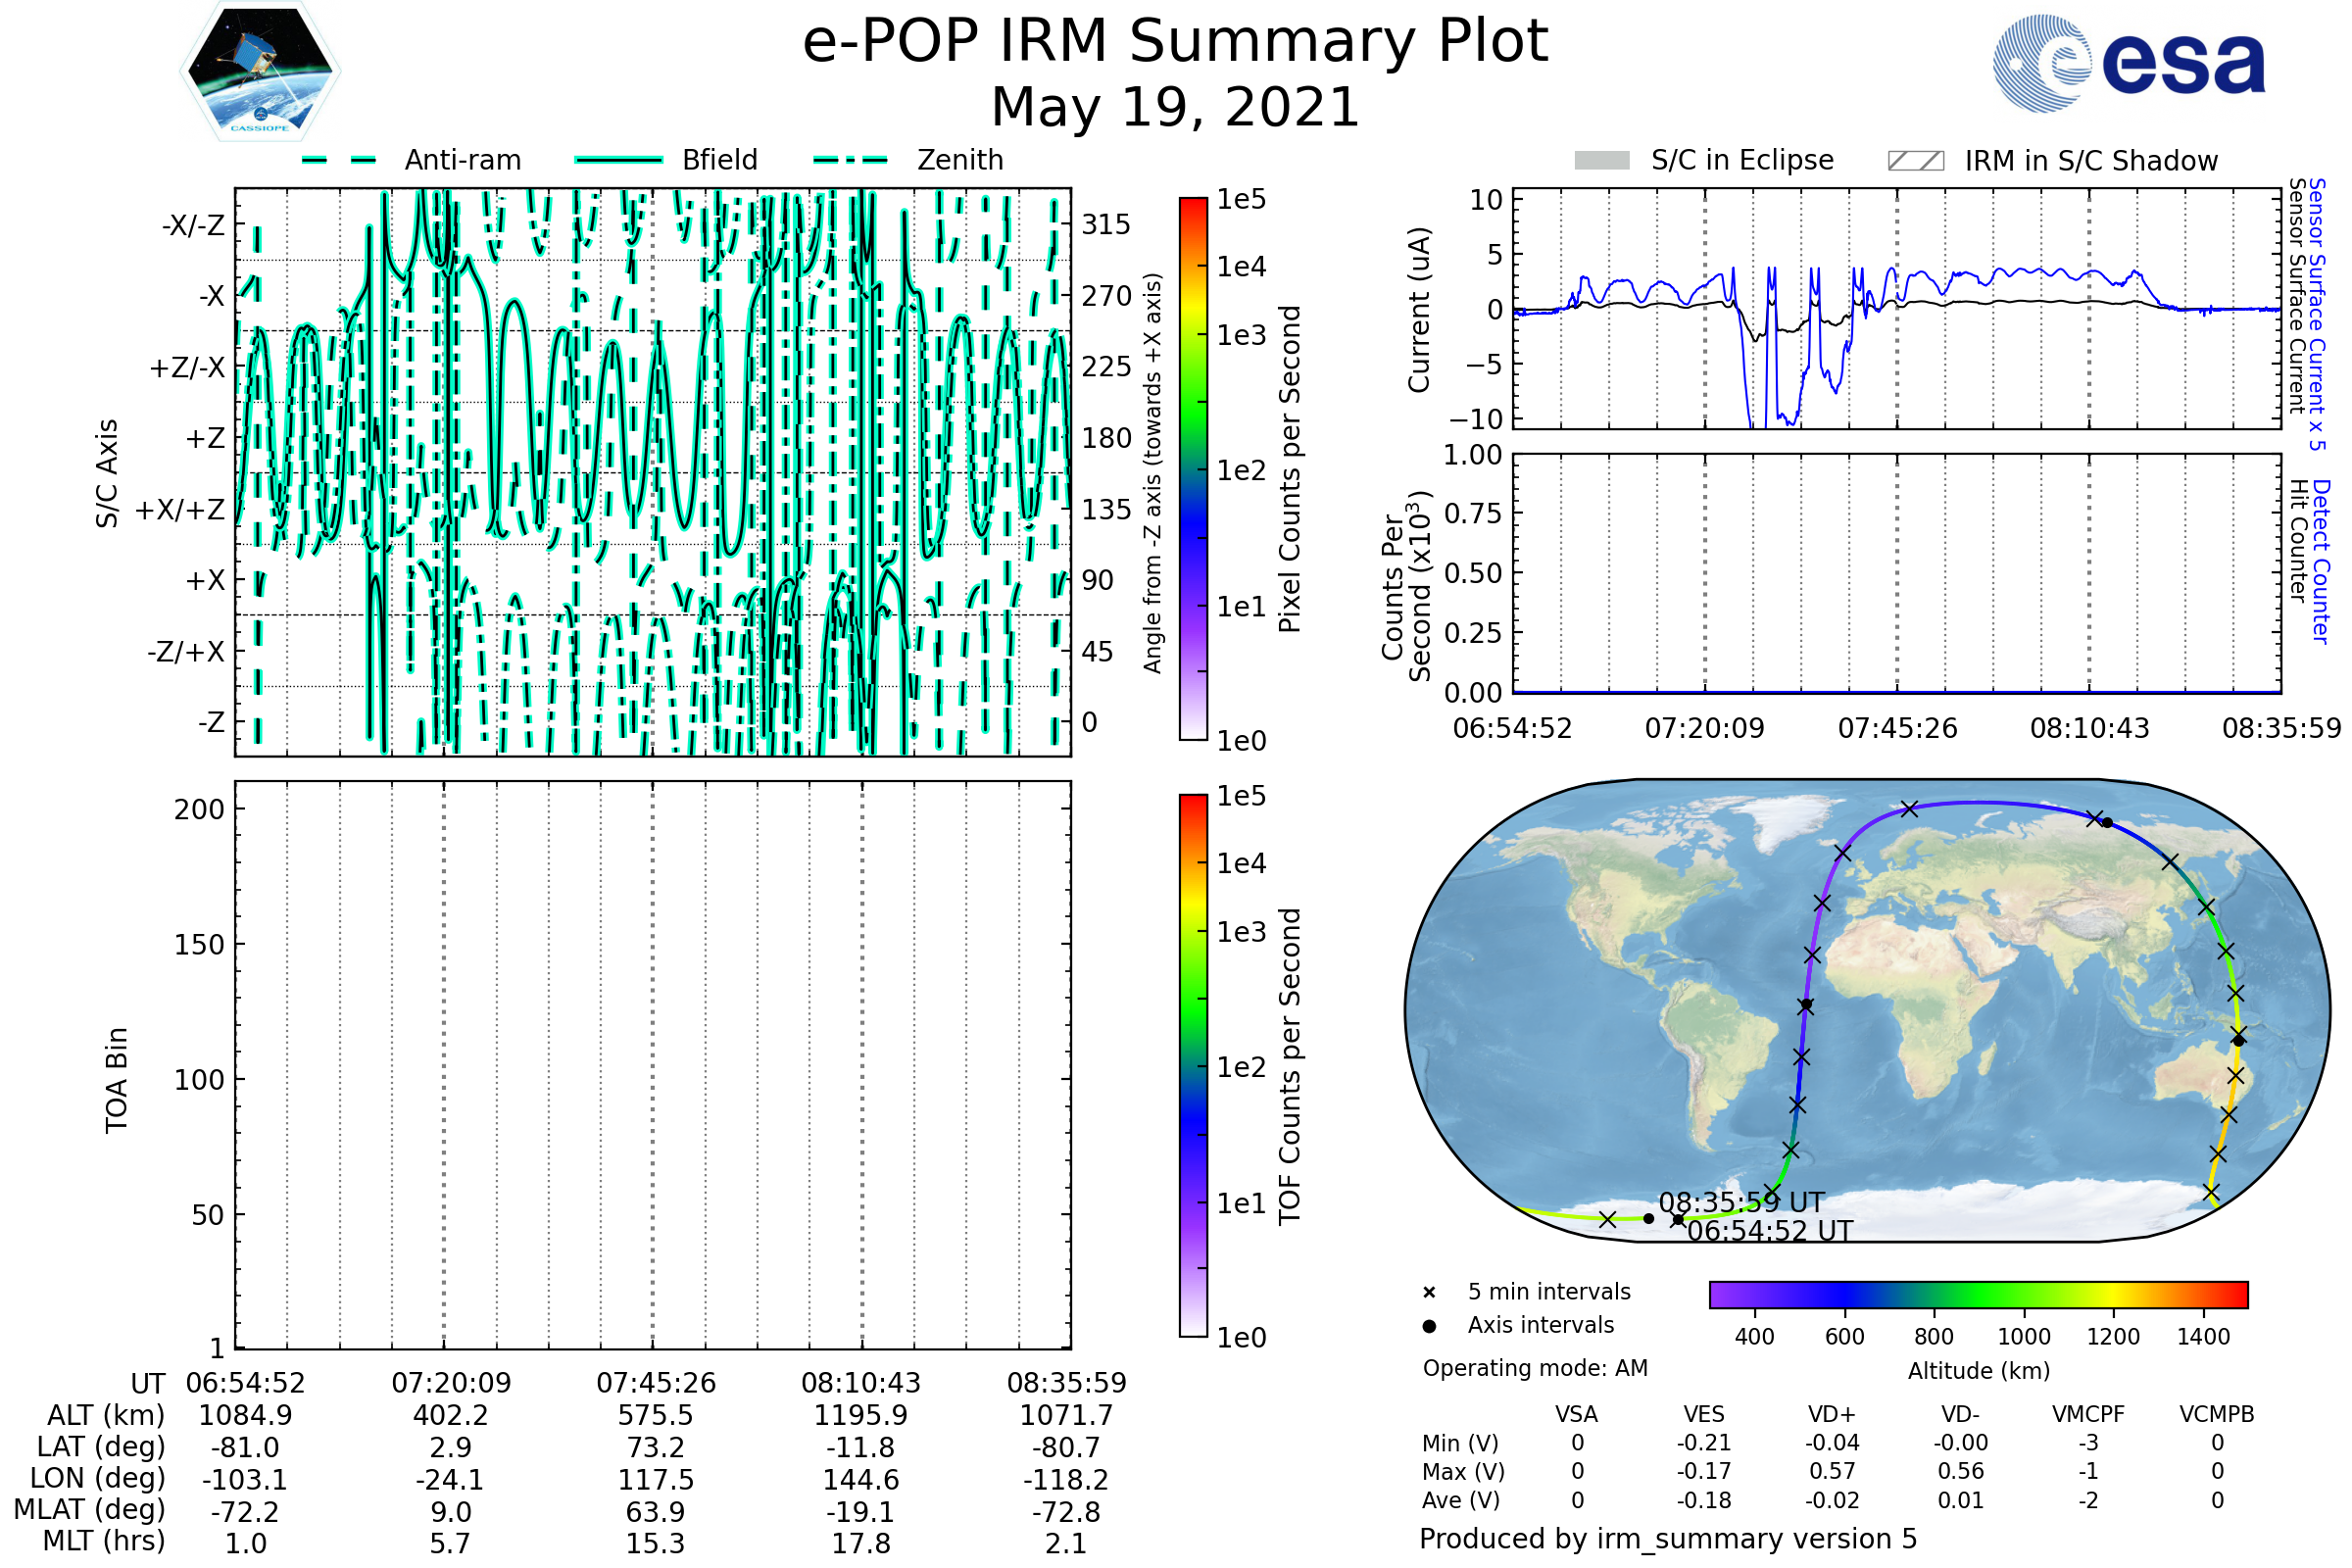2352x1568 pixels.
Task: Click the Anti-ram dashed line legend sample
Action: [x=339, y=160]
